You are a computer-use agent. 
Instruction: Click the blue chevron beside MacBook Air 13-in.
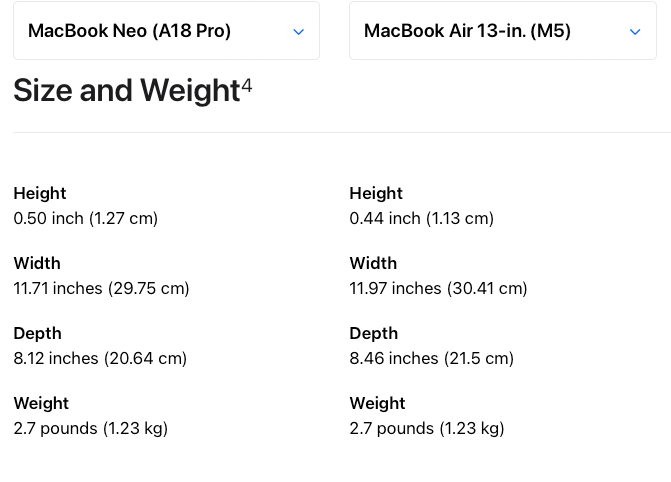[635, 32]
